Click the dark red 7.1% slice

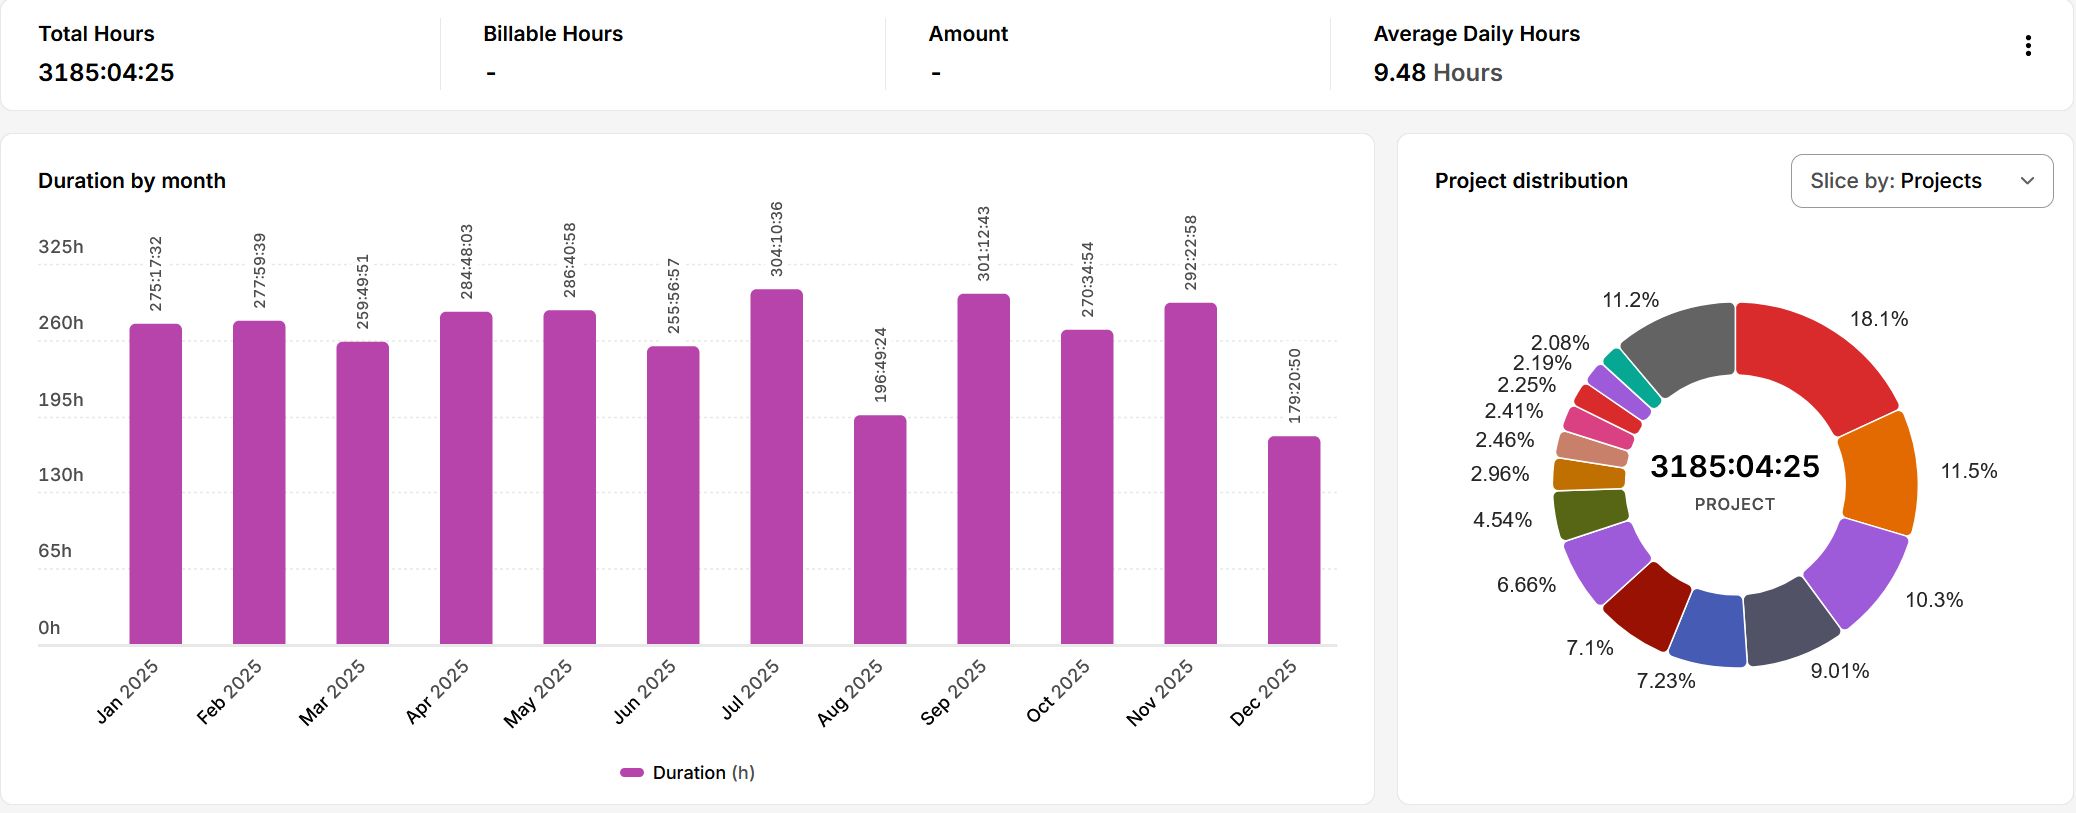tap(1647, 603)
